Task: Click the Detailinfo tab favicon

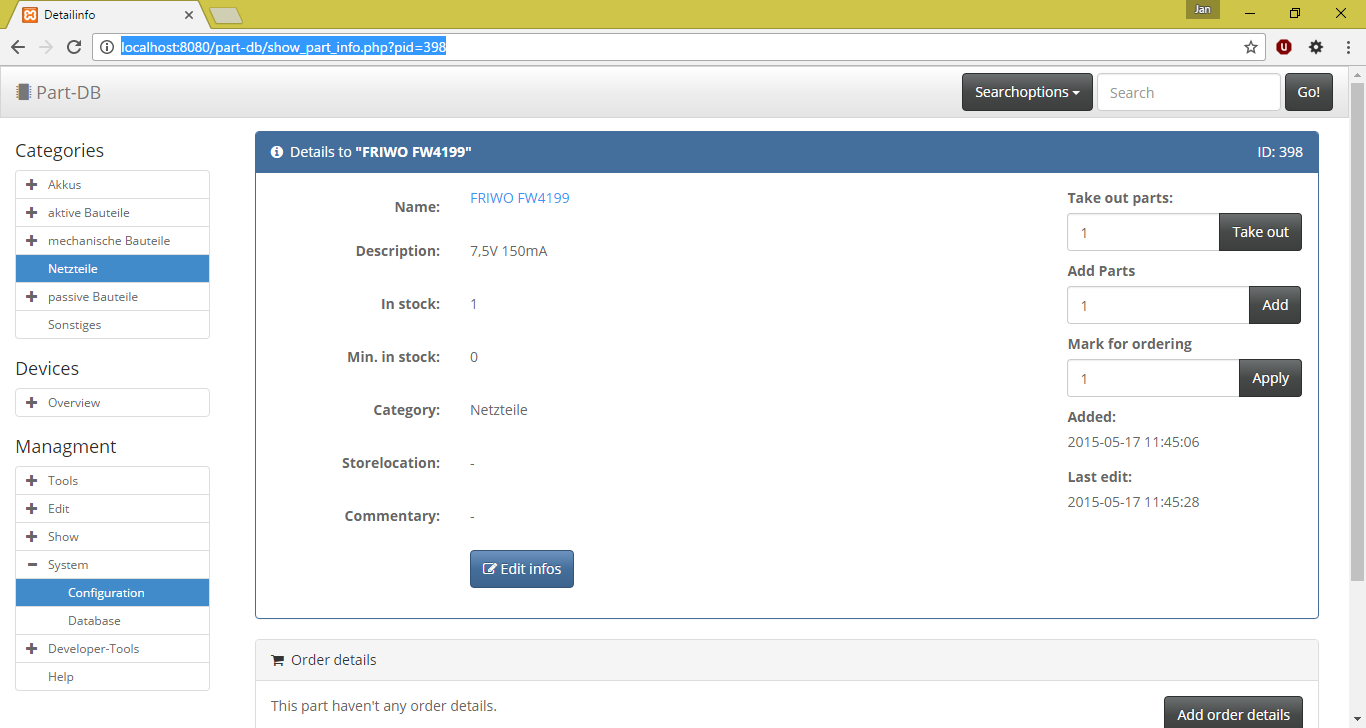Action: click(x=30, y=15)
